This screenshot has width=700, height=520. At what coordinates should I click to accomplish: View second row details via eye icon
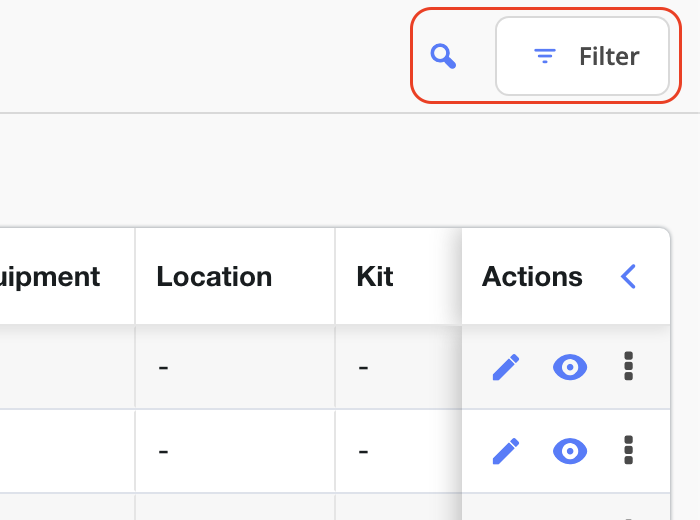tap(570, 451)
